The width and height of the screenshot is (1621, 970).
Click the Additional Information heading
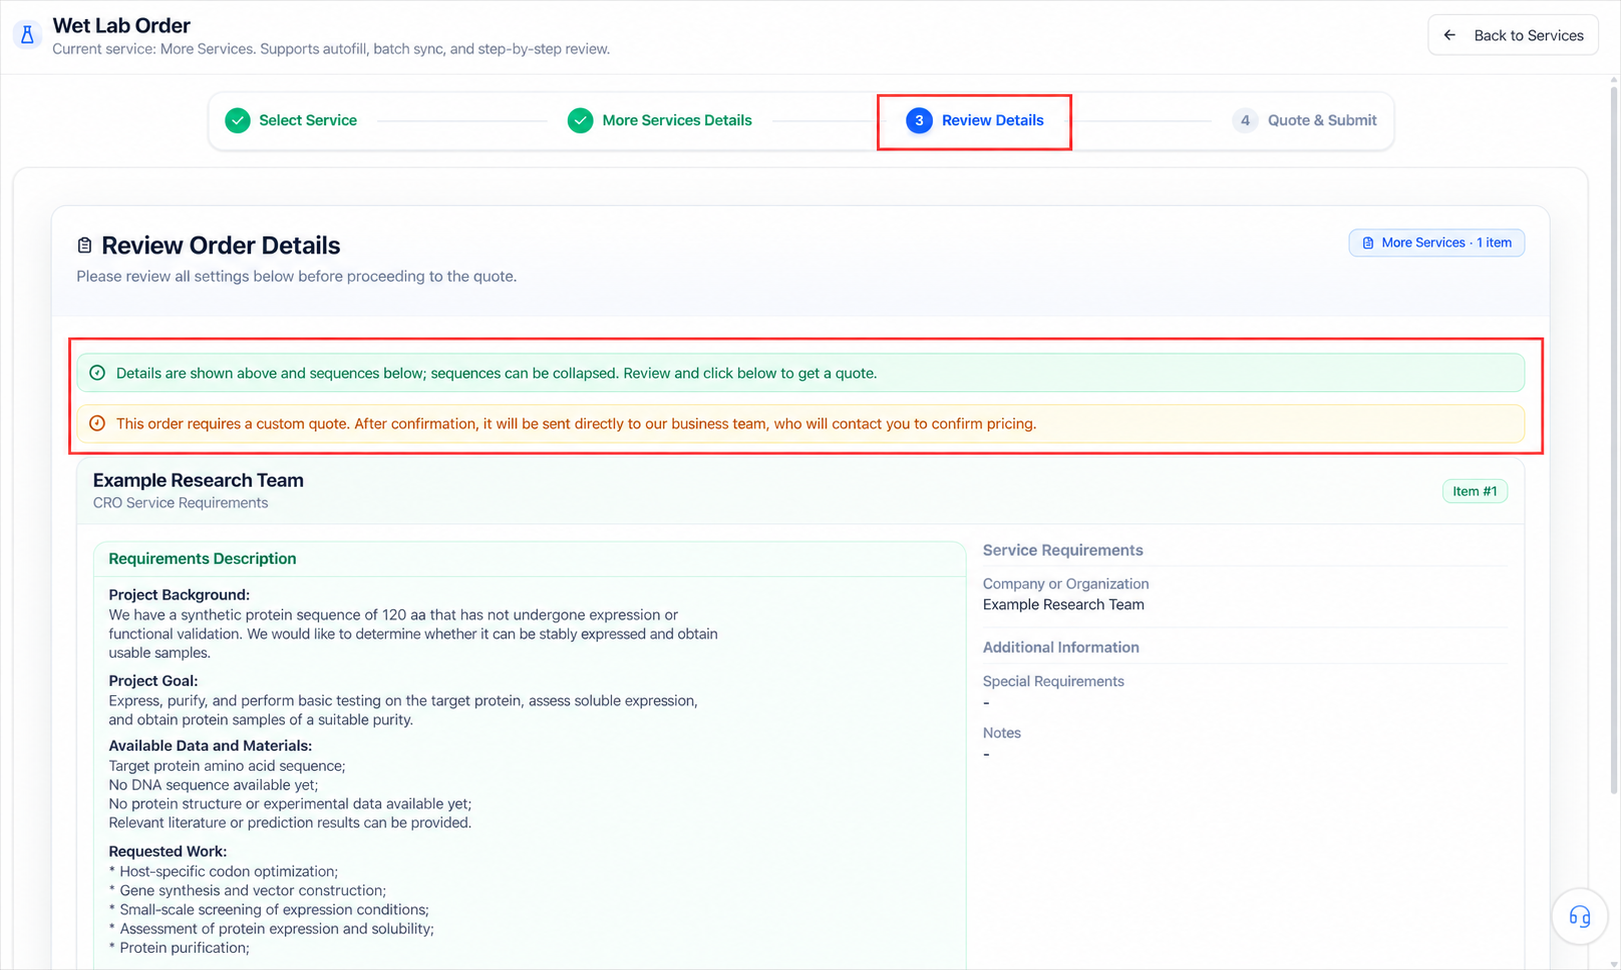(1060, 647)
